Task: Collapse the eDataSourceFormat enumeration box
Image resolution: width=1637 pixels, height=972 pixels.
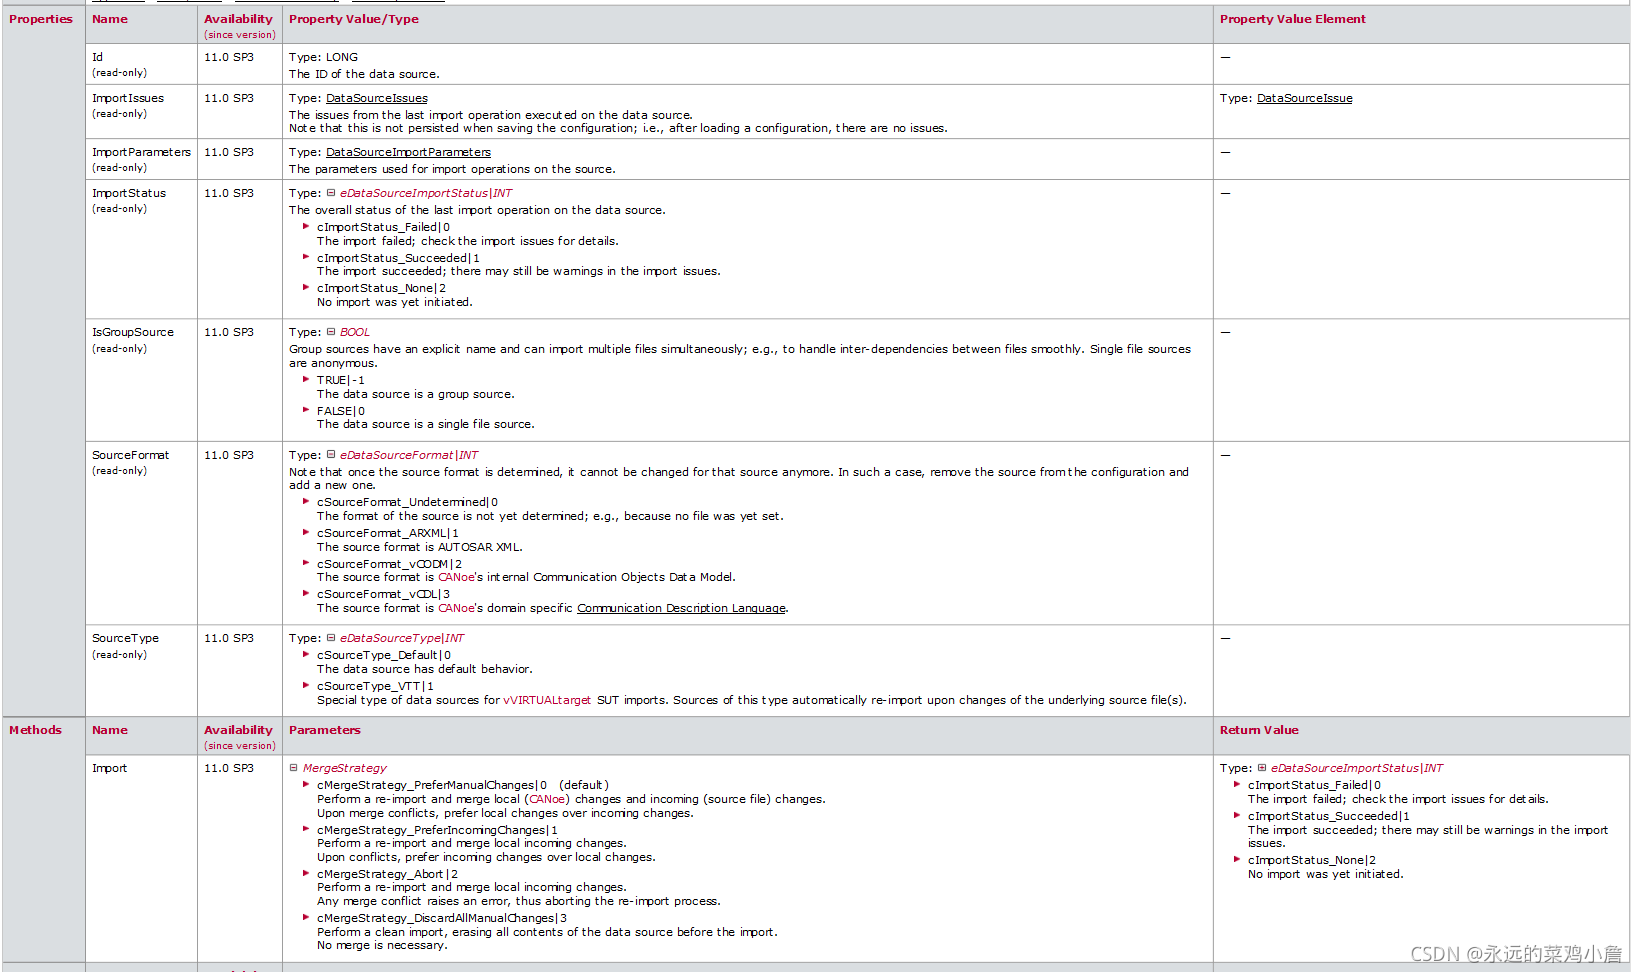Action: 331,455
